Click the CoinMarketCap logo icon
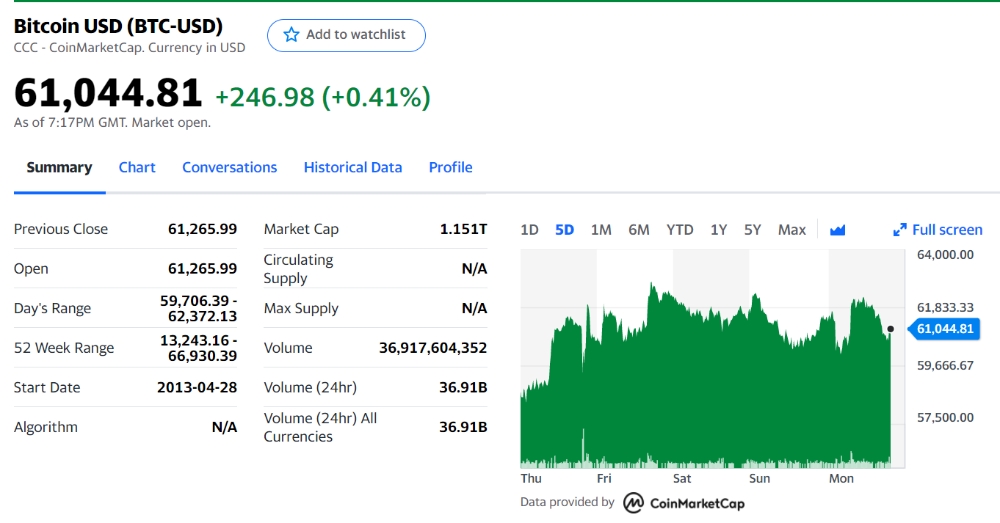1000x523 pixels. tap(633, 503)
